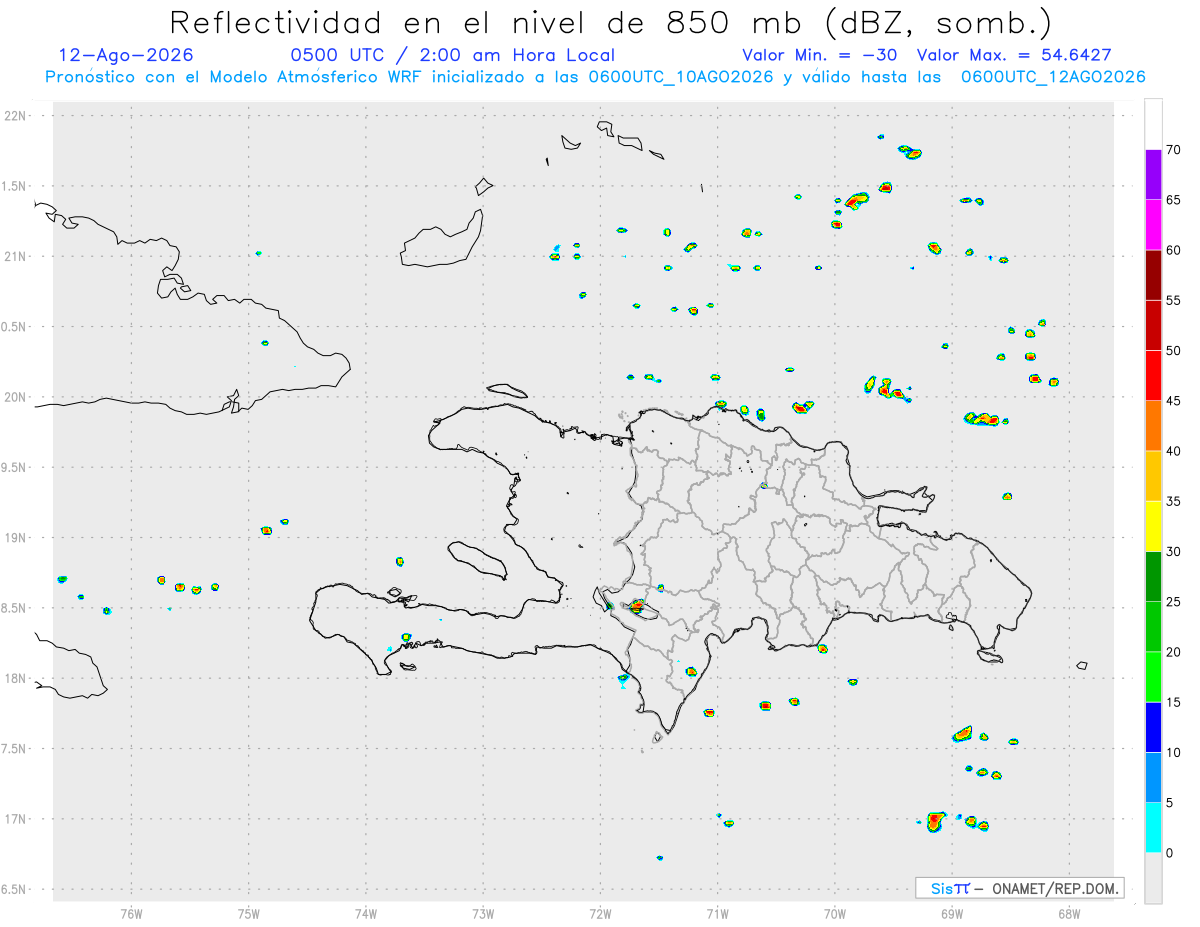The width and height of the screenshot is (1200, 927).
Task: Click the initialization time '0600UTC_10AGO2026'
Action: (681, 77)
